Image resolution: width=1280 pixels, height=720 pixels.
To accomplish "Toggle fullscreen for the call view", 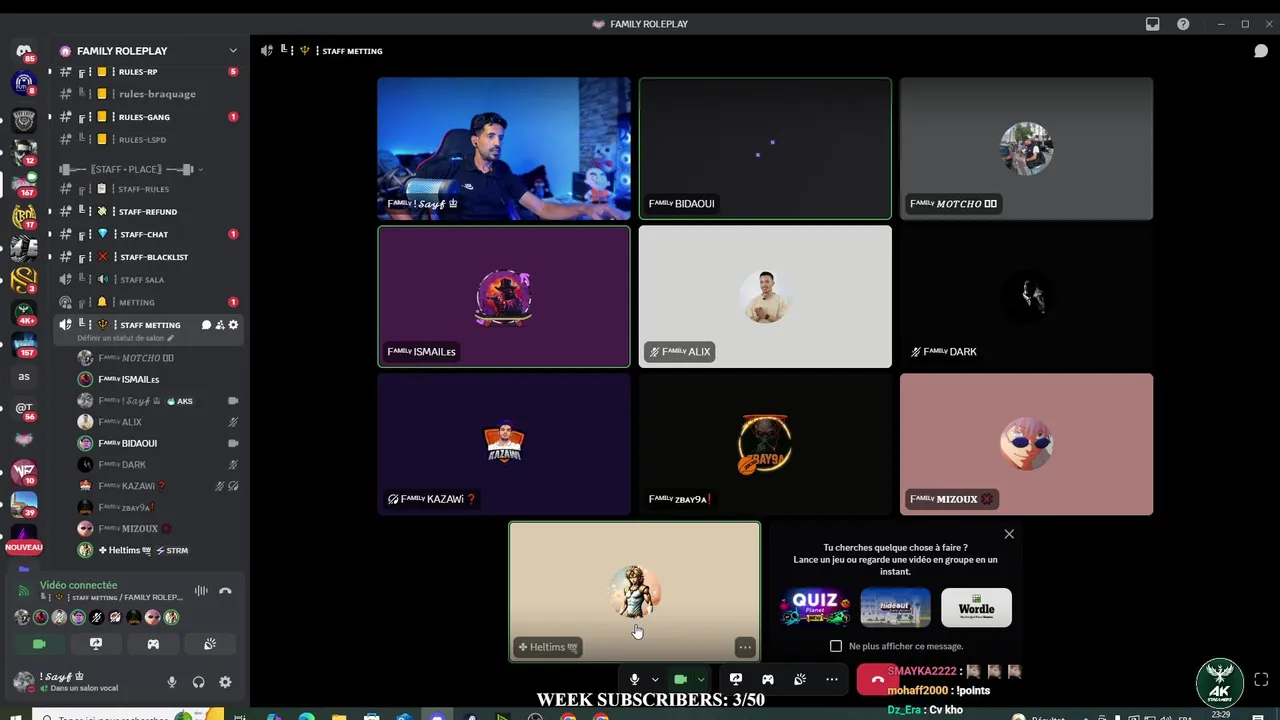I will click(1261, 679).
